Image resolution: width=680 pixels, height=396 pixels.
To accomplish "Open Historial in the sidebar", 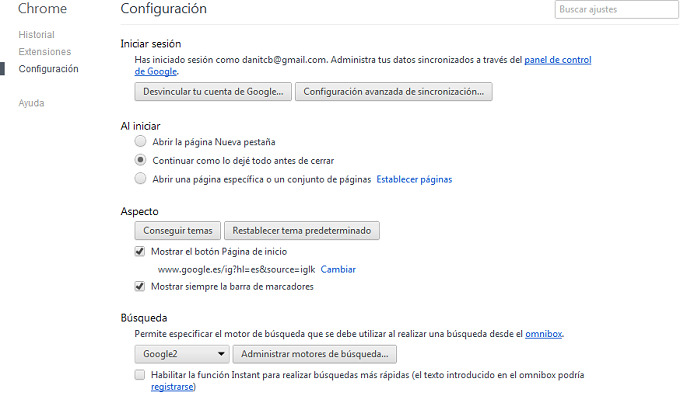I will [36, 35].
